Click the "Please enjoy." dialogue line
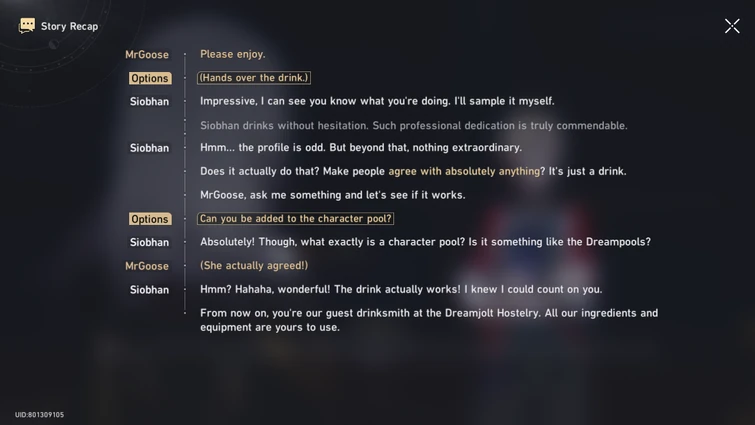The image size is (755, 425). point(232,54)
